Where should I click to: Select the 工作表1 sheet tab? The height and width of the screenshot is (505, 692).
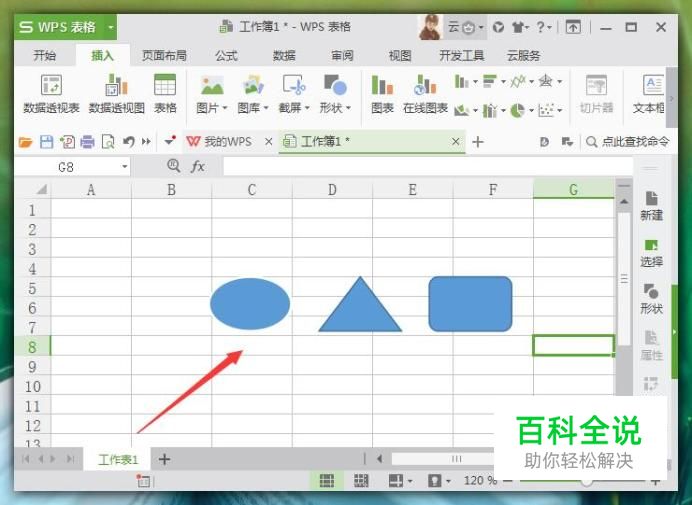coord(118,460)
